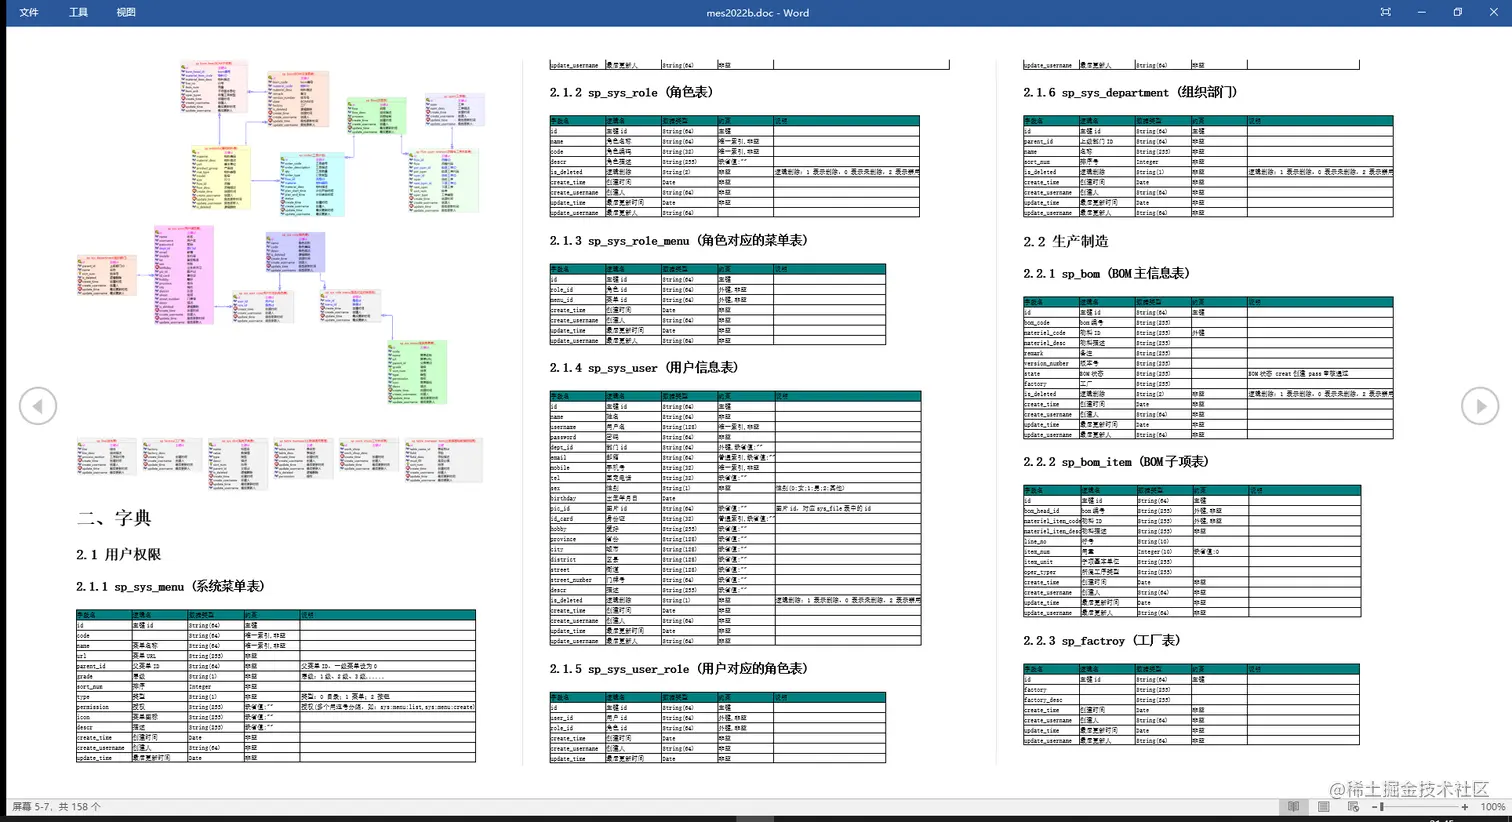Click the factory_desc cell in sp_factroy table
Image resolution: width=1512 pixels, height=822 pixels.
click(1051, 700)
